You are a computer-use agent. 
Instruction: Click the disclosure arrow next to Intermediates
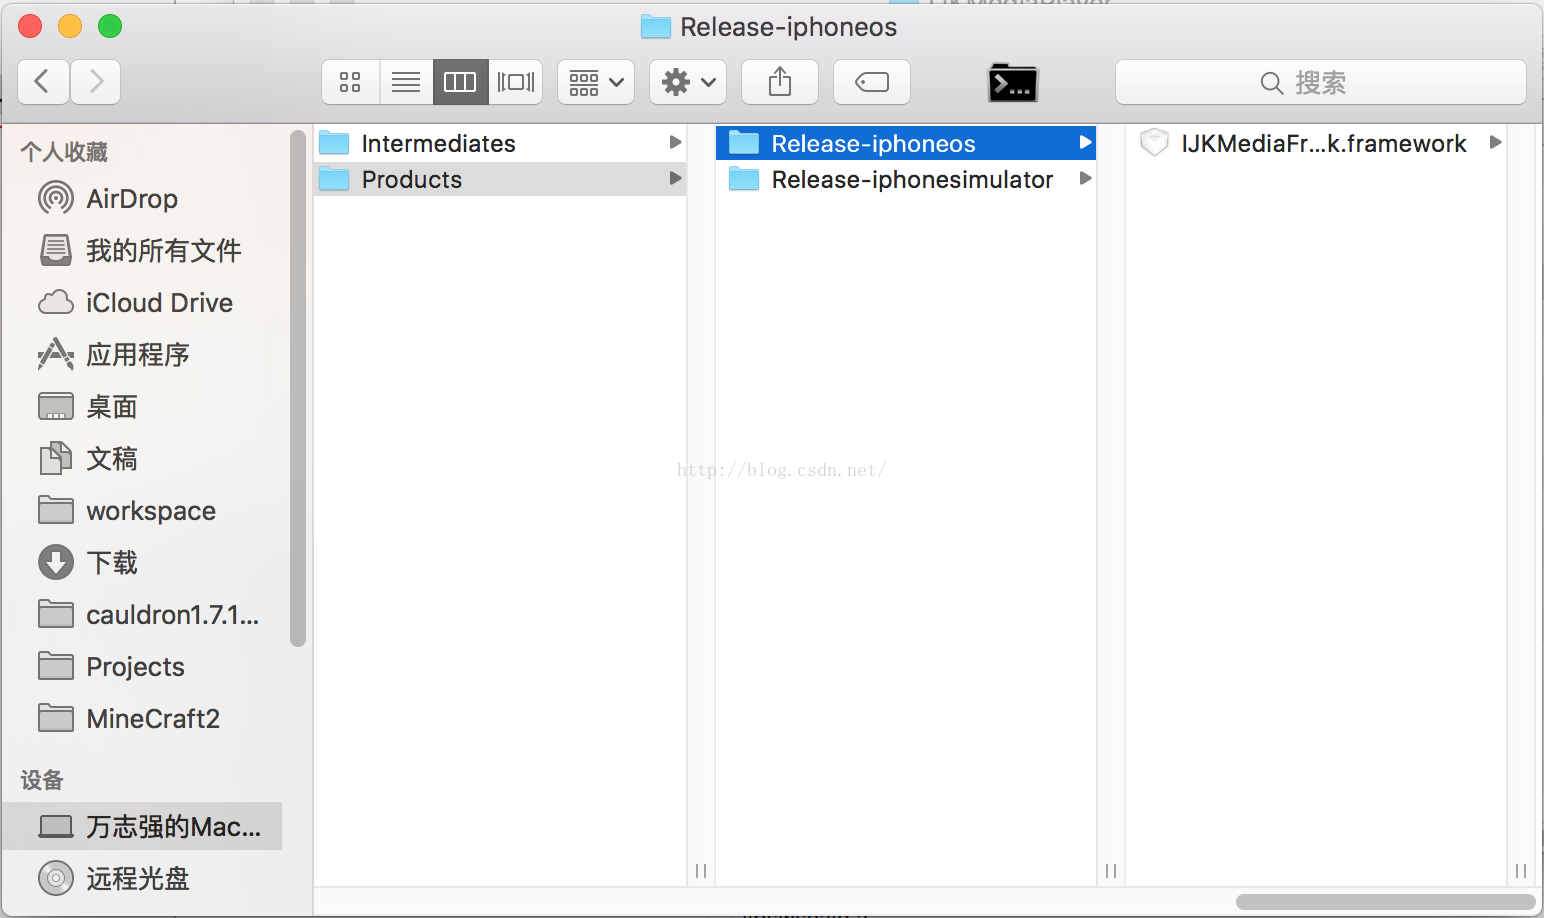pos(676,143)
